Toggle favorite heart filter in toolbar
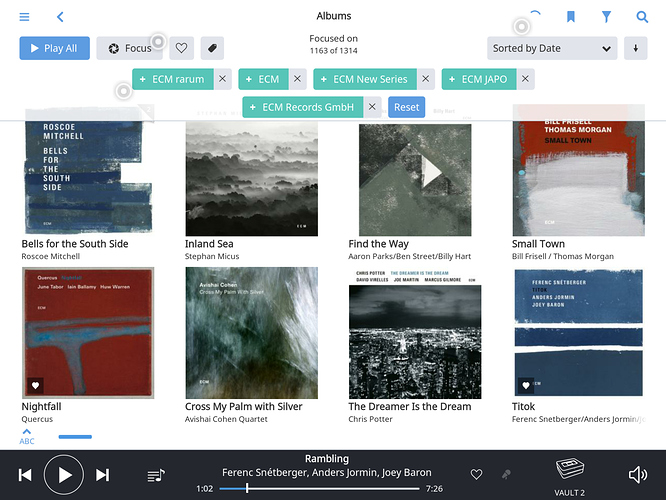This screenshot has height=500, width=666. 181,48
